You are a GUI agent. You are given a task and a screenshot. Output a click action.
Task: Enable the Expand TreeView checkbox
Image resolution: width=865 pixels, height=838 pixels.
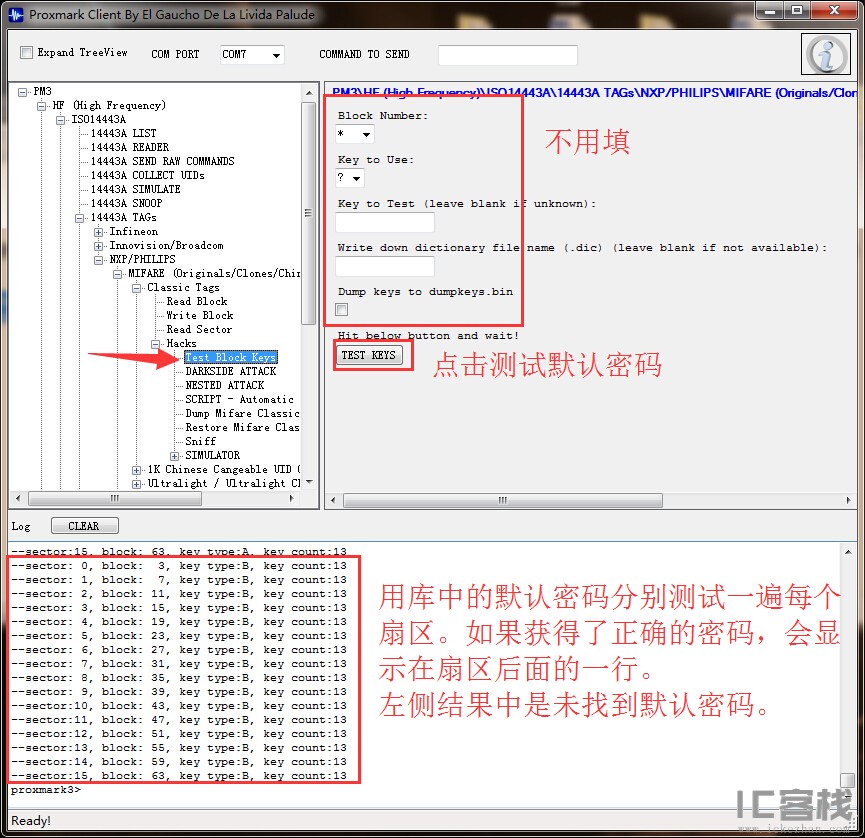26,52
